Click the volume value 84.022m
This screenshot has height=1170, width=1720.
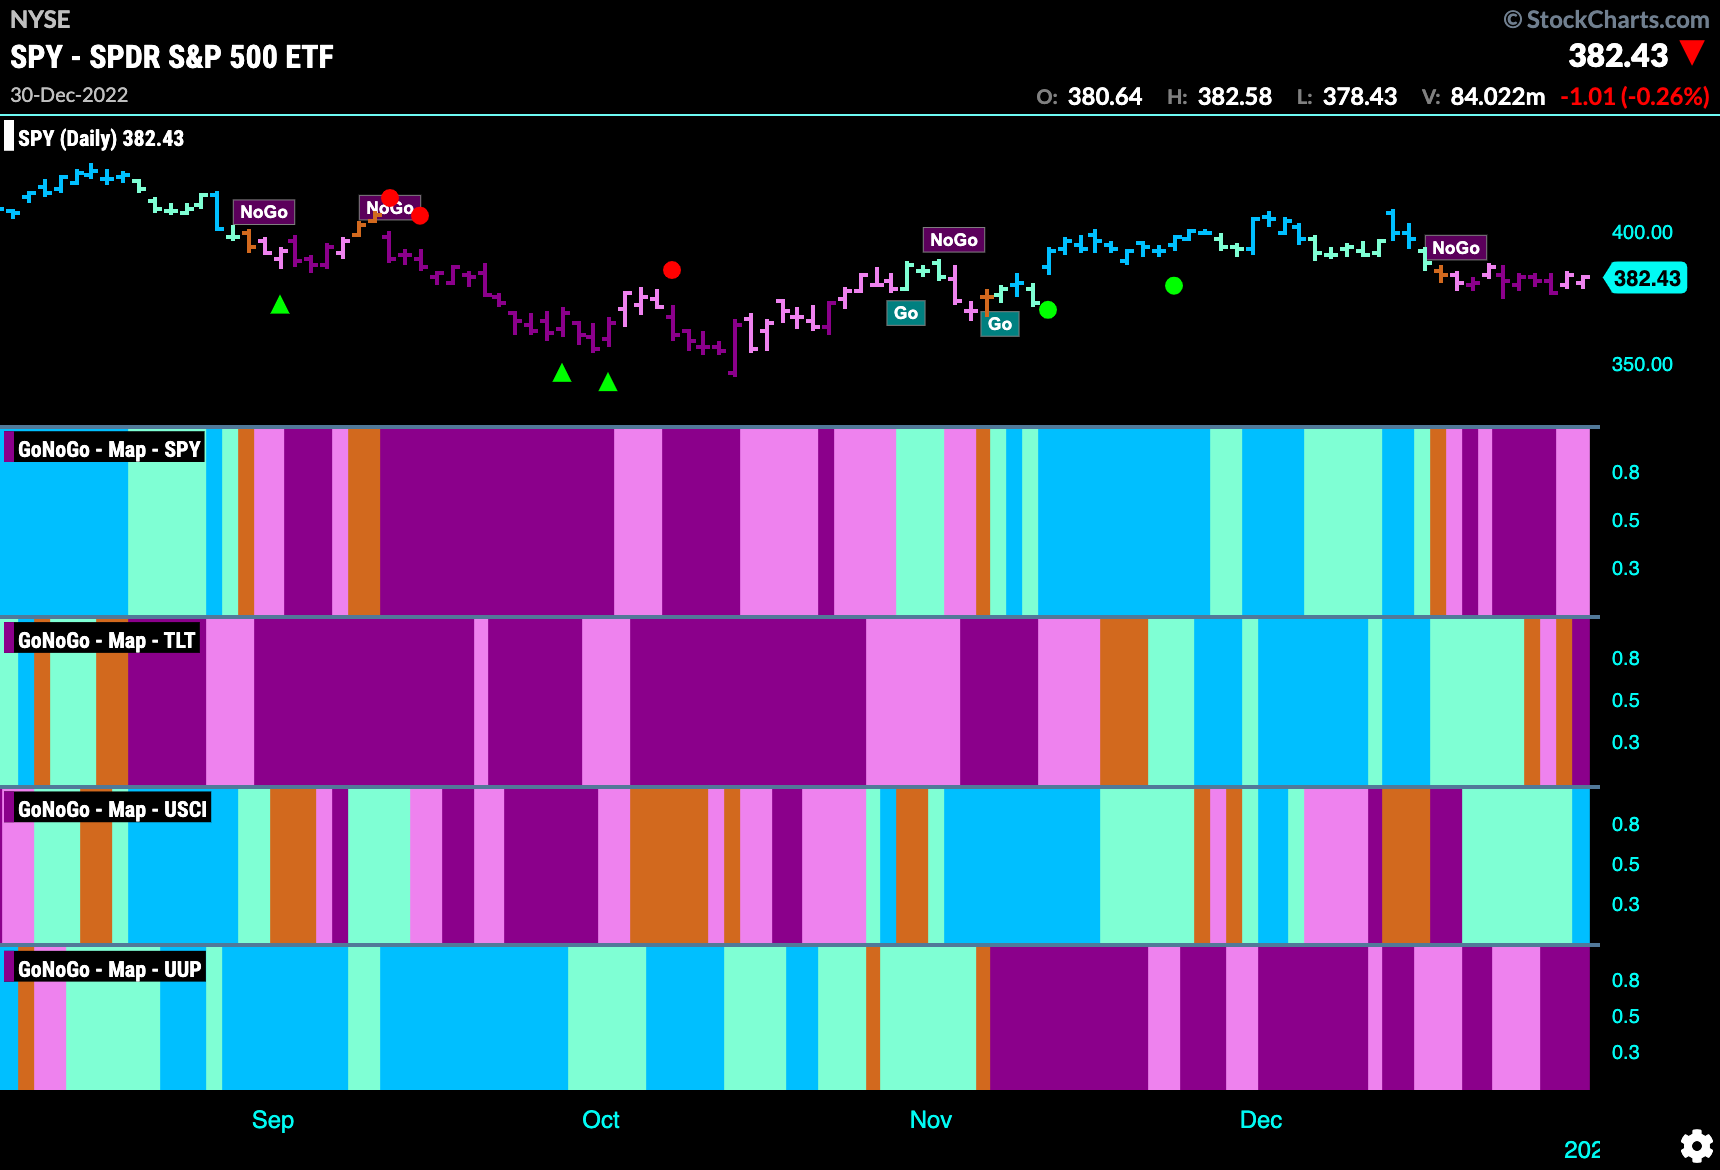coord(1498,97)
